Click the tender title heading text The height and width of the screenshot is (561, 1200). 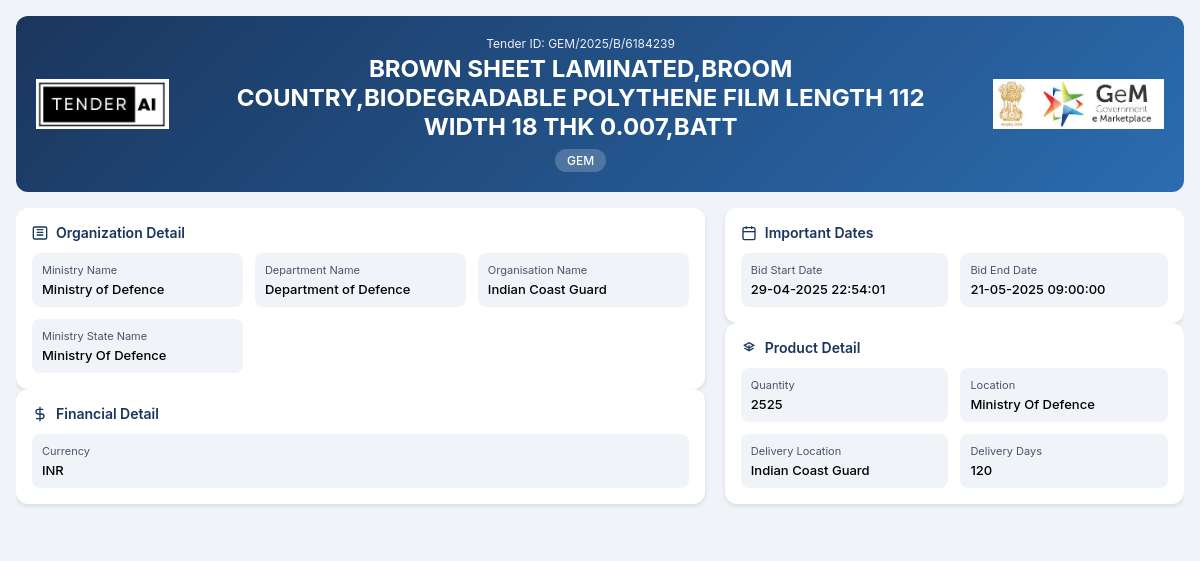click(x=580, y=98)
